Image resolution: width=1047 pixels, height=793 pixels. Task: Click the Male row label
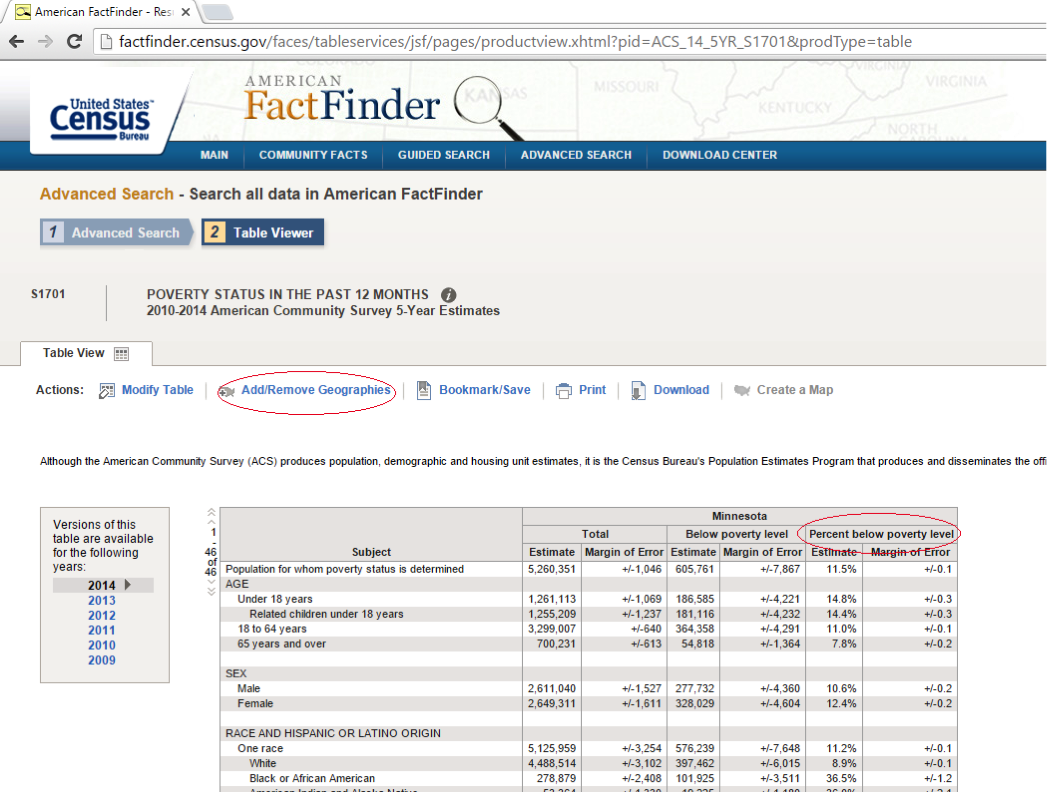(x=249, y=689)
